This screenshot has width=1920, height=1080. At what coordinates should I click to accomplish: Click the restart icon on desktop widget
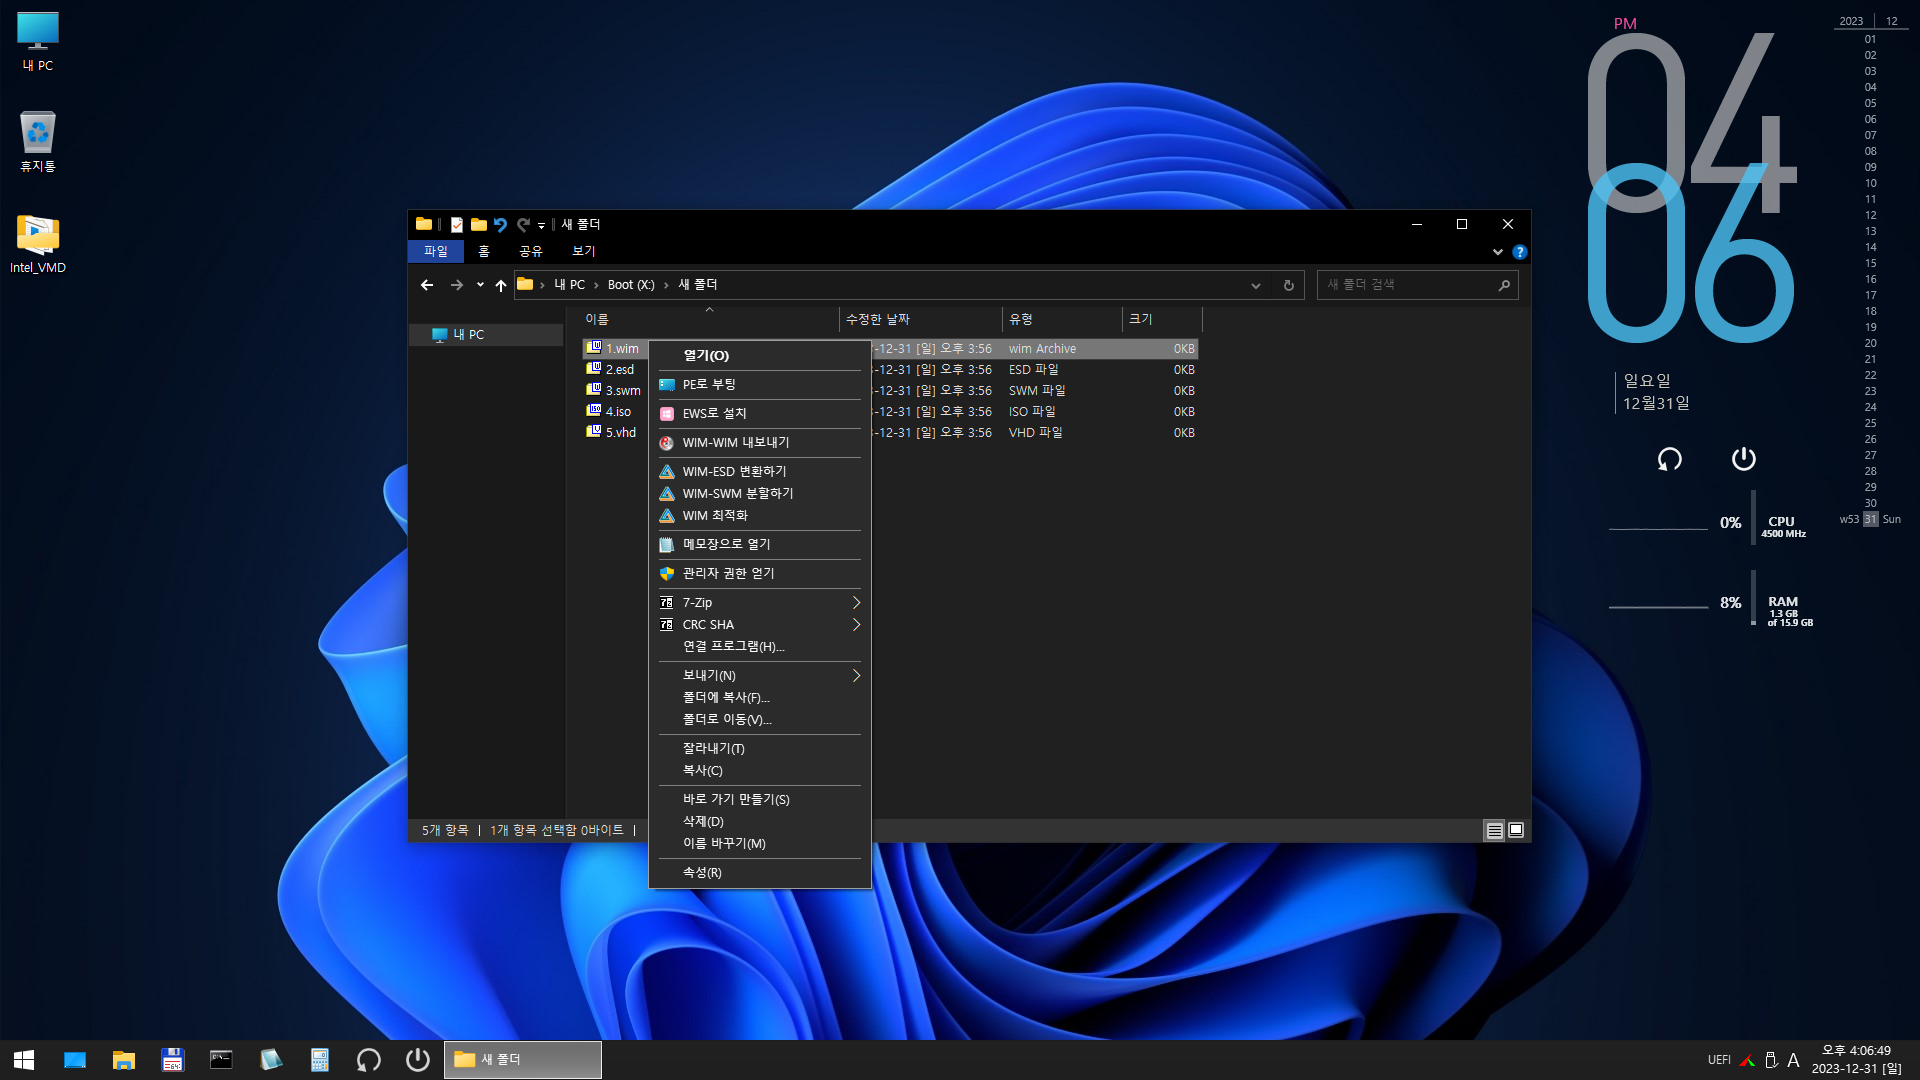pyautogui.click(x=1670, y=459)
